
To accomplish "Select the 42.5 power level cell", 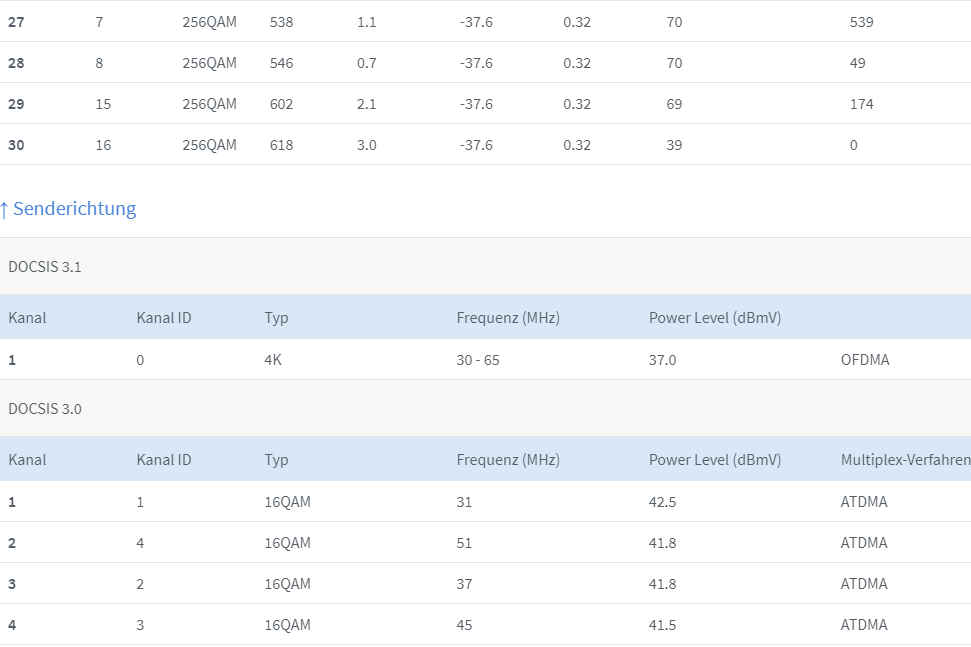I will [x=662, y=502].
